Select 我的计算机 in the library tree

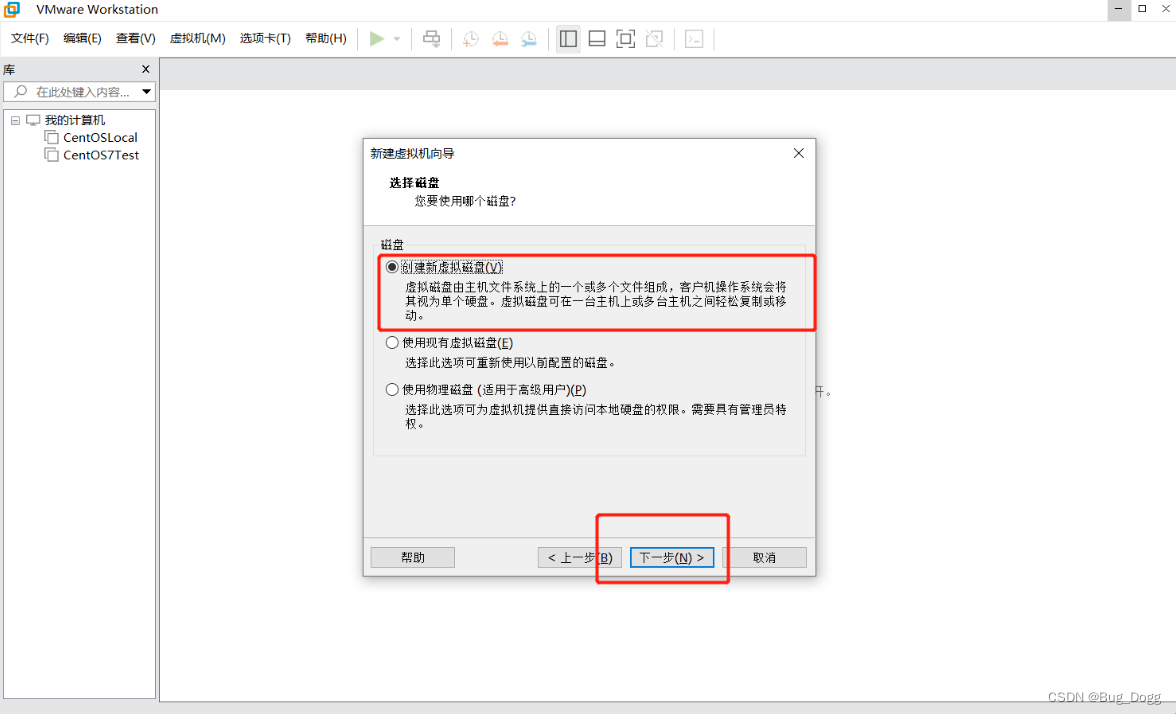[x=74, y=120]
